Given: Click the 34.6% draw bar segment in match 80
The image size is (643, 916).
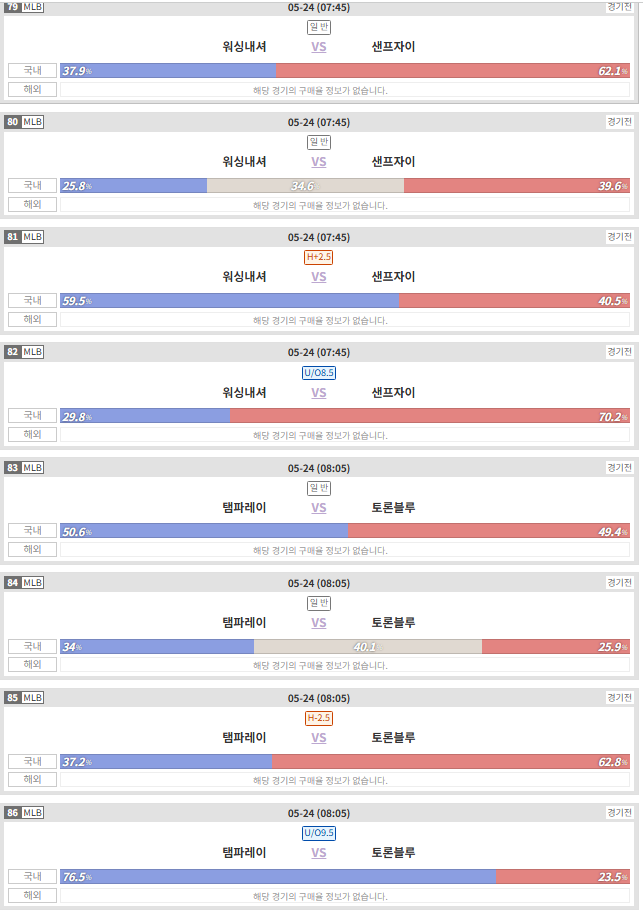Looking at the screenshot, I should coord(305,186).
